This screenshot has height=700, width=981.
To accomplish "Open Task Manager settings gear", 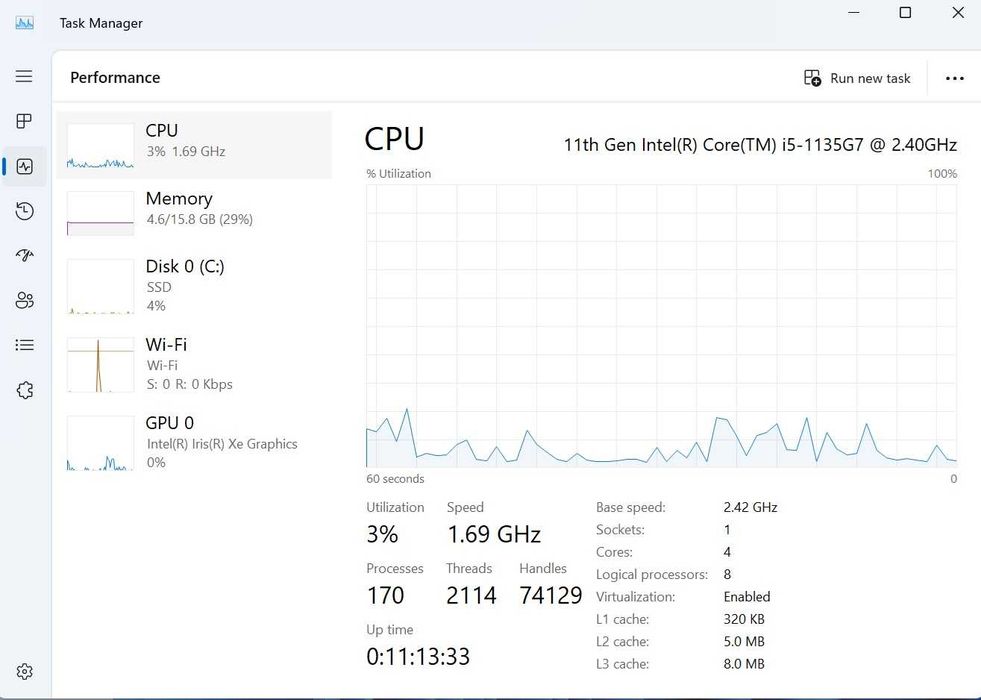I will pyautogui.click(x=24, y=672).
